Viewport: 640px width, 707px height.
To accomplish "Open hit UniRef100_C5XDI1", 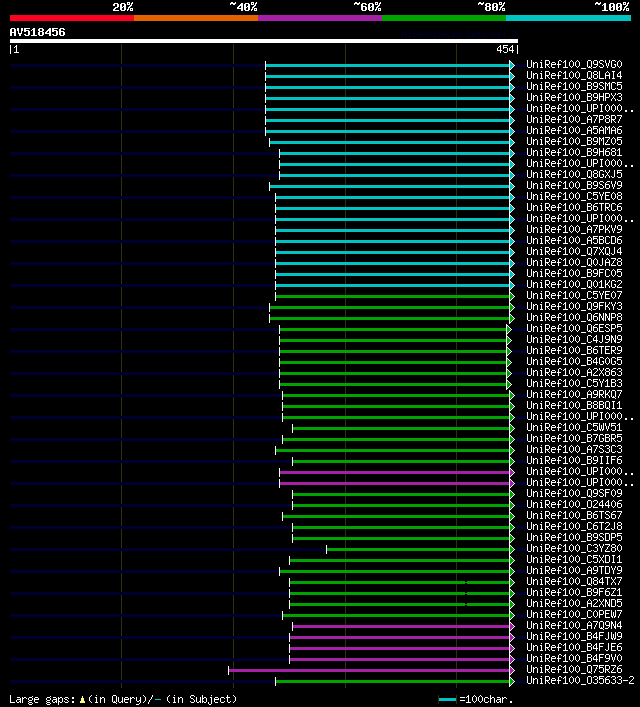I will [574, 560].
